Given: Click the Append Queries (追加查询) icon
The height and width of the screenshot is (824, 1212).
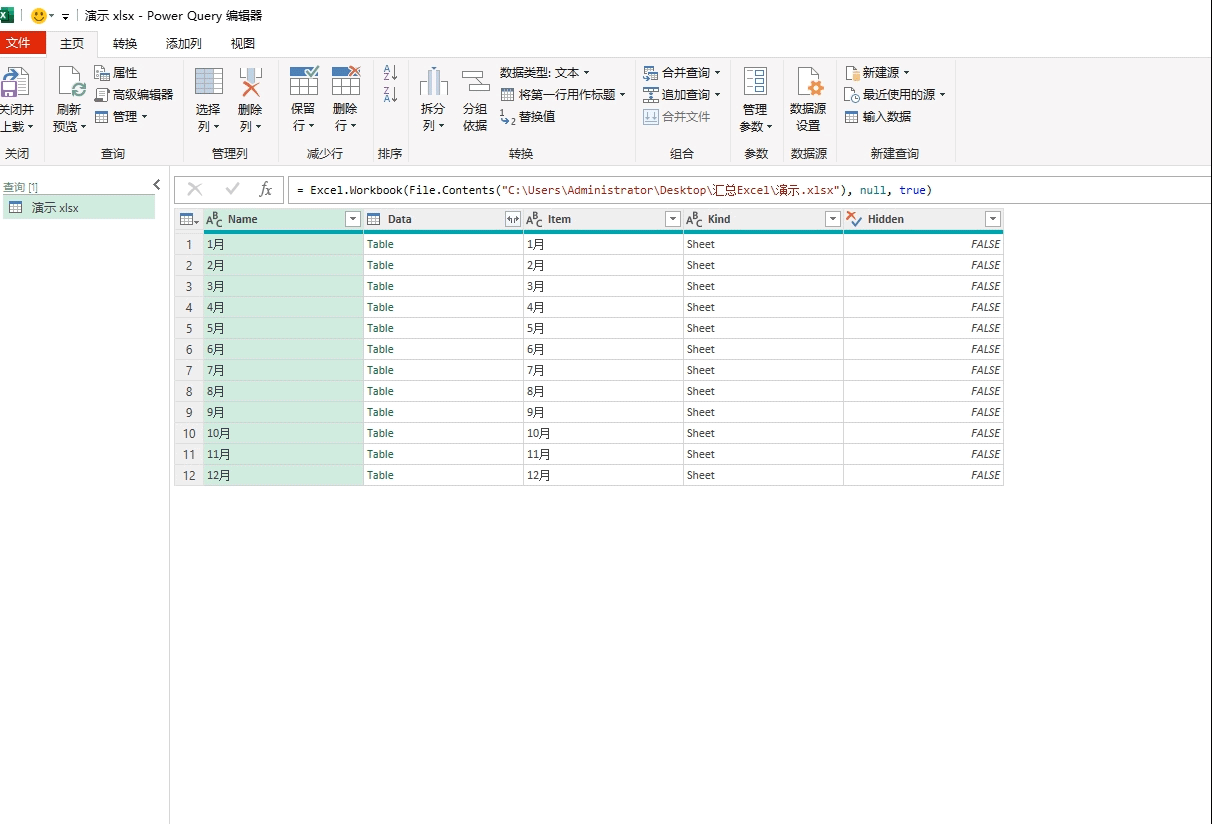Looking at the screenshot, I should click(651, 95).
